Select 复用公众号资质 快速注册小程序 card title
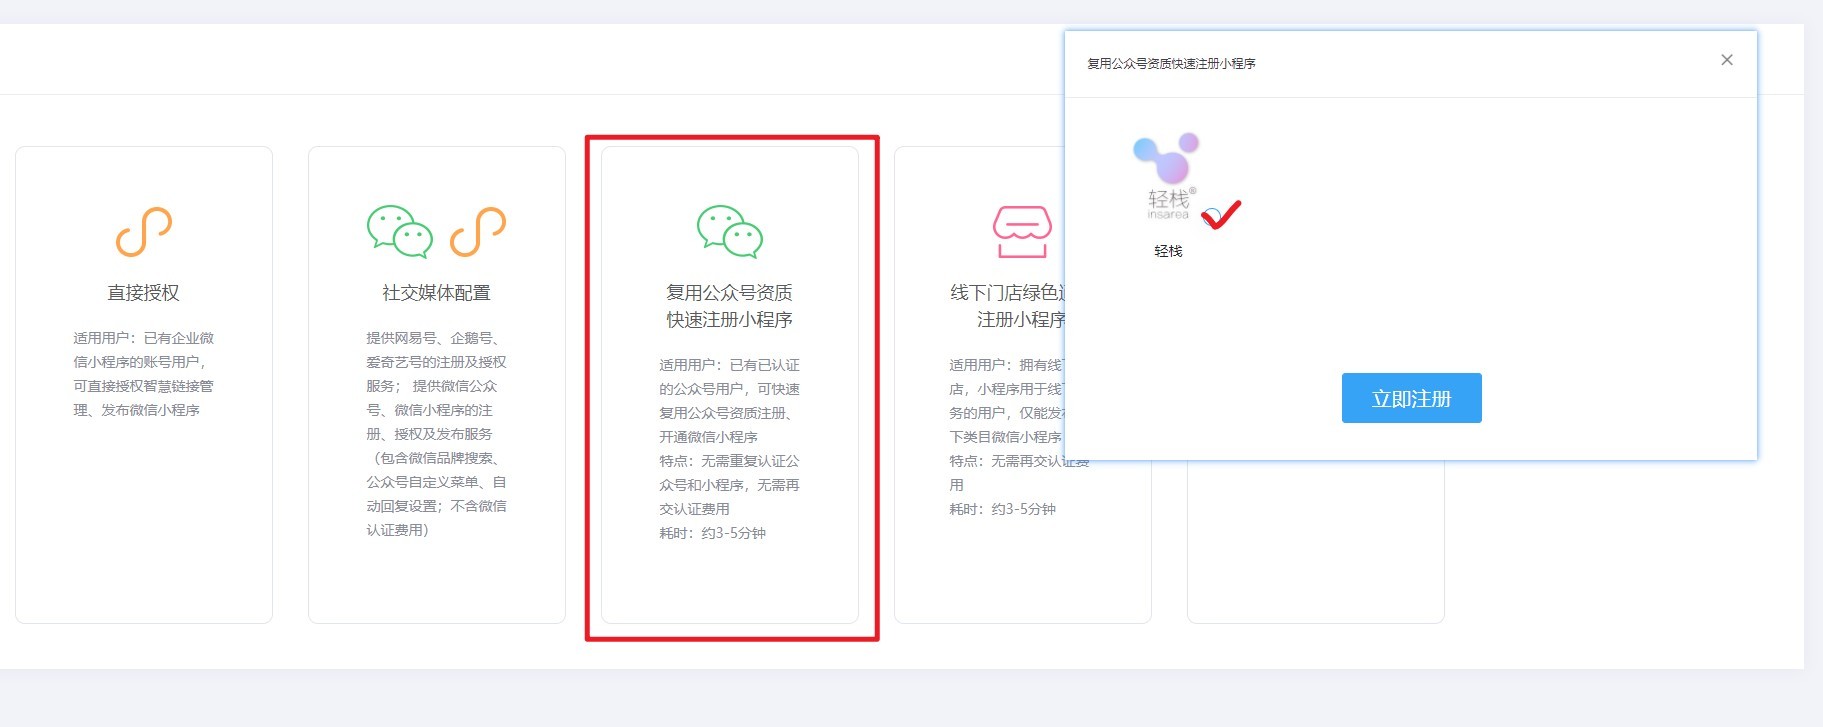 tap(730, 306)
